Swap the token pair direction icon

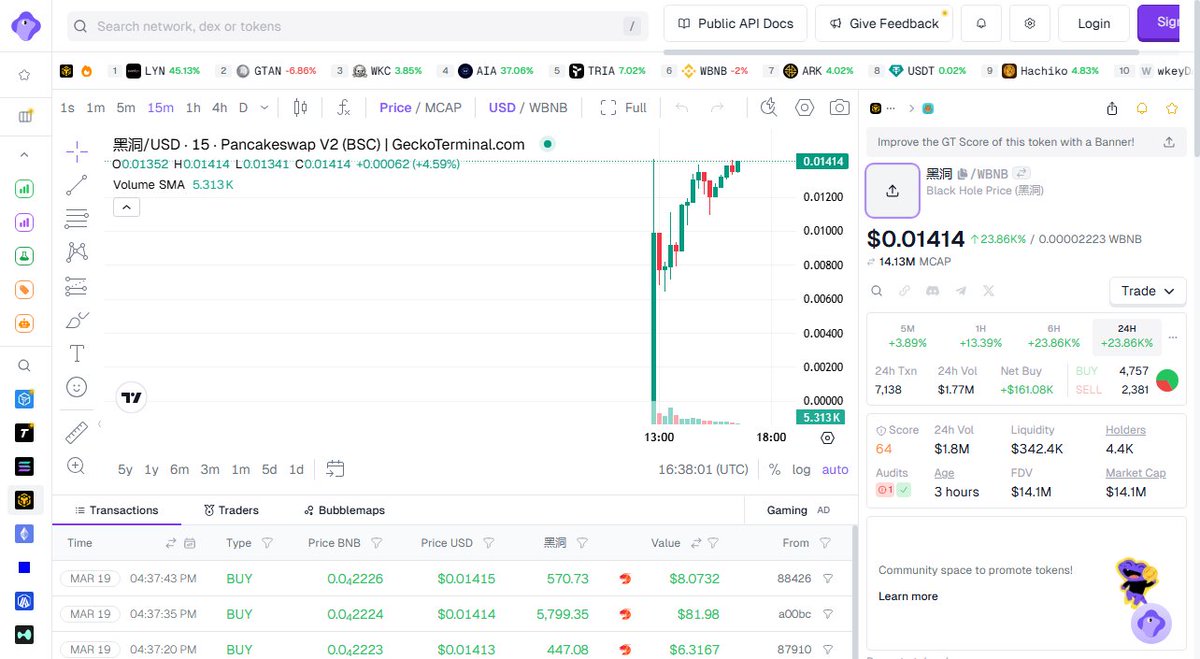[x=1021, y=174]
